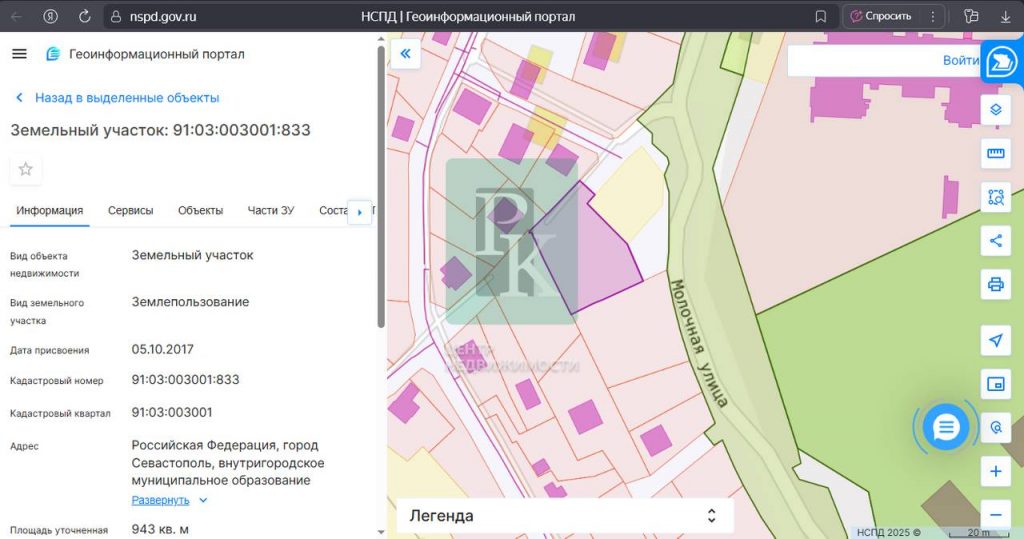Print the map using printer icon
Screen dimensions: 1024x539
pos(995,284)
